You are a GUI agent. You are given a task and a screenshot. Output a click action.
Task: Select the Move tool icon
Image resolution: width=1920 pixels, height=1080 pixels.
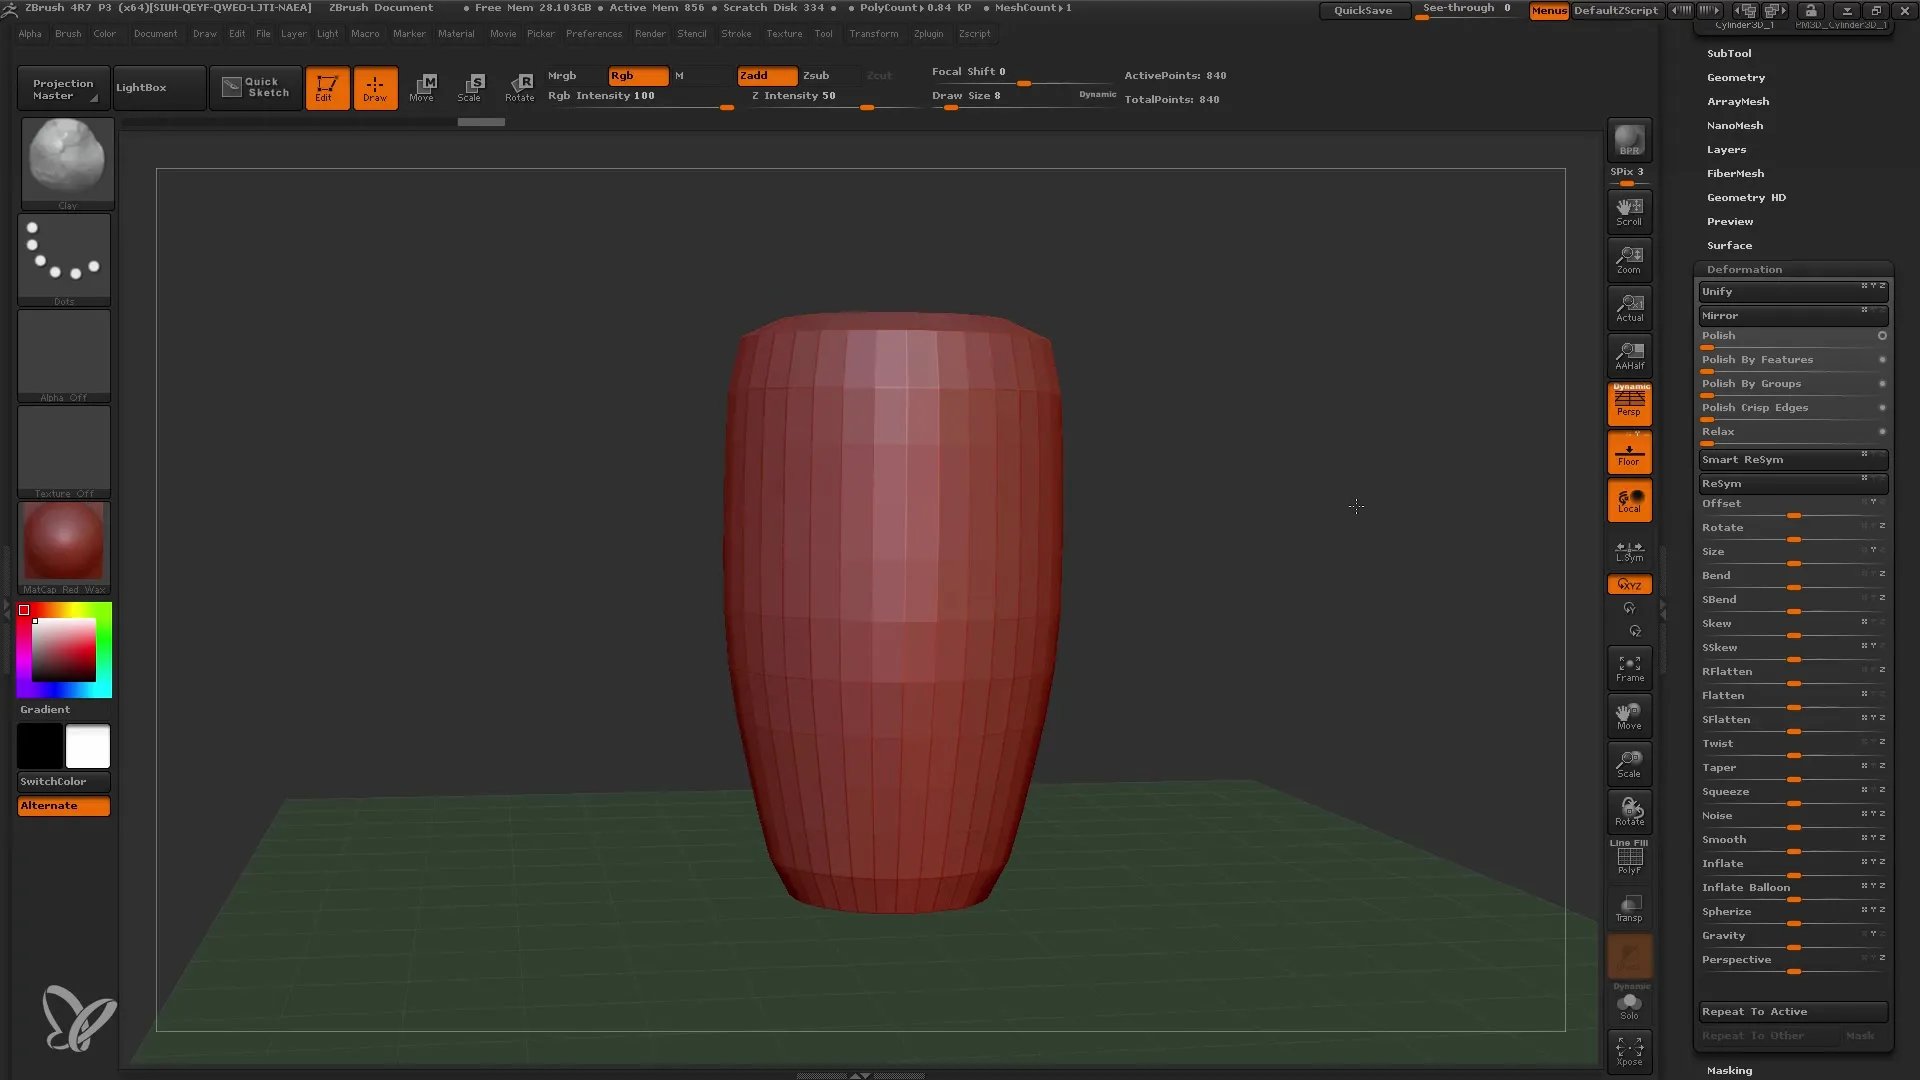(x=422, y=86)
